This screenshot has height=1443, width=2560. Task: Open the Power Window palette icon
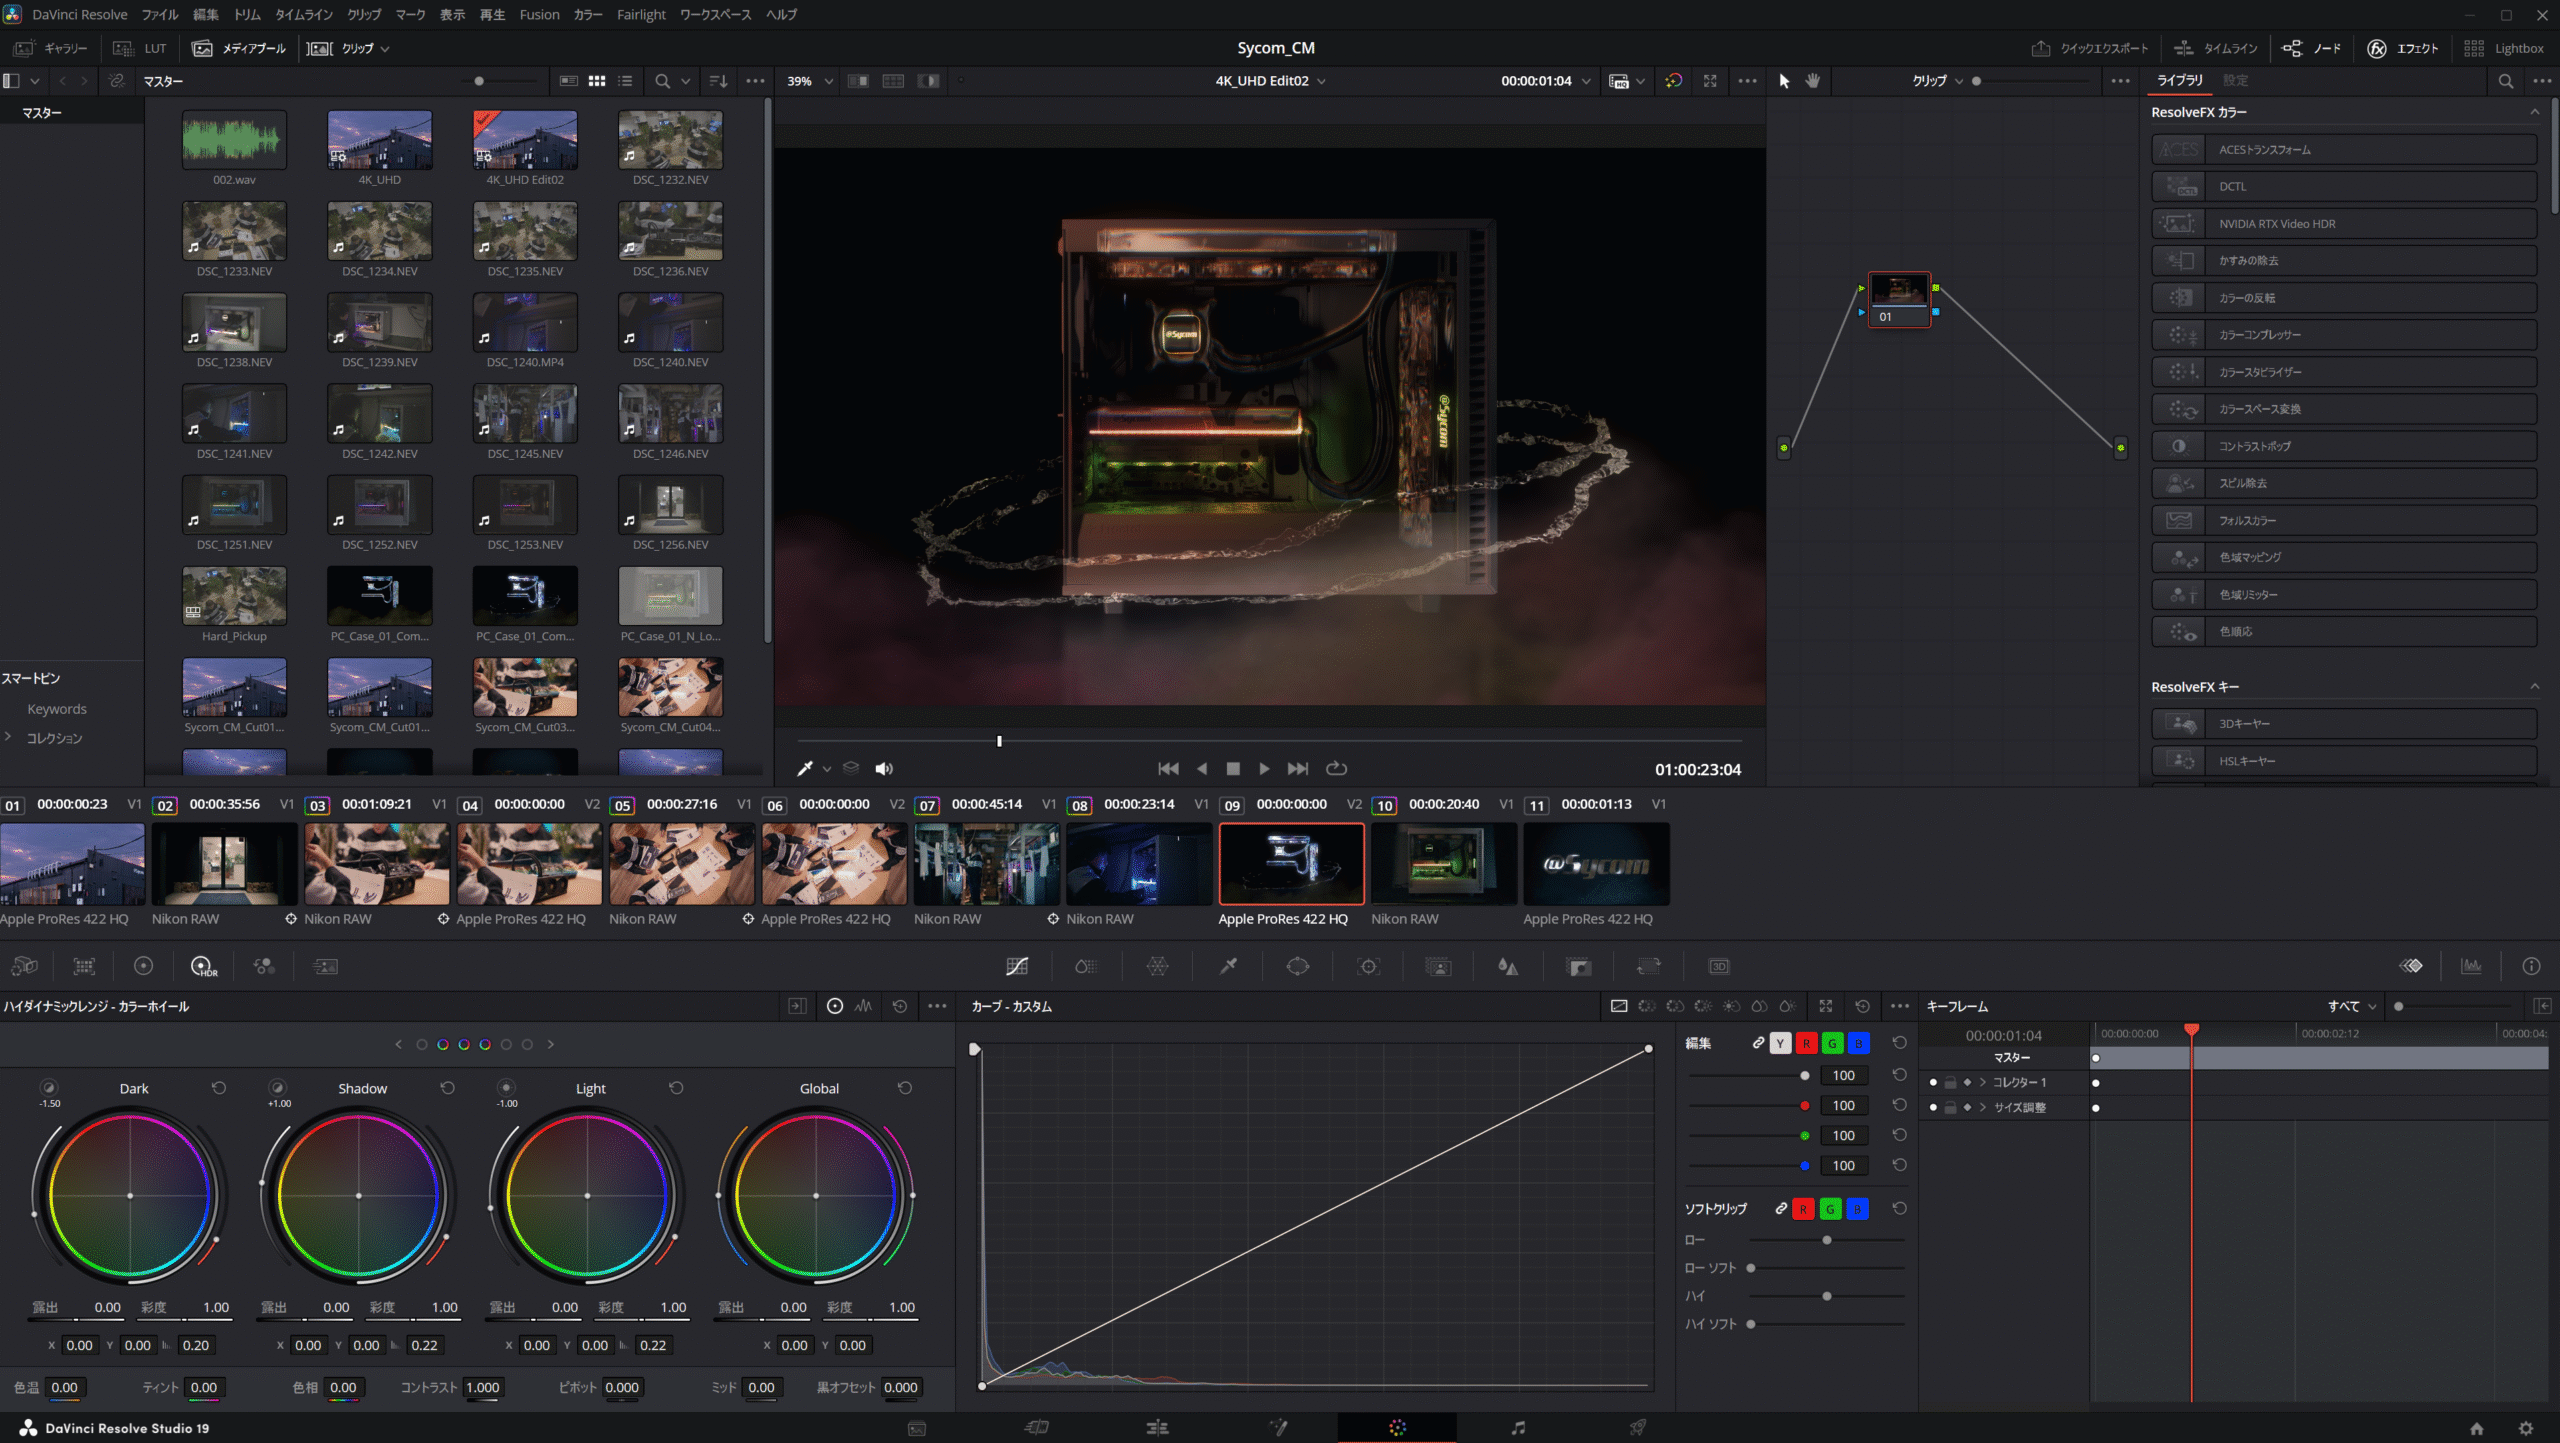[1298, 966]
